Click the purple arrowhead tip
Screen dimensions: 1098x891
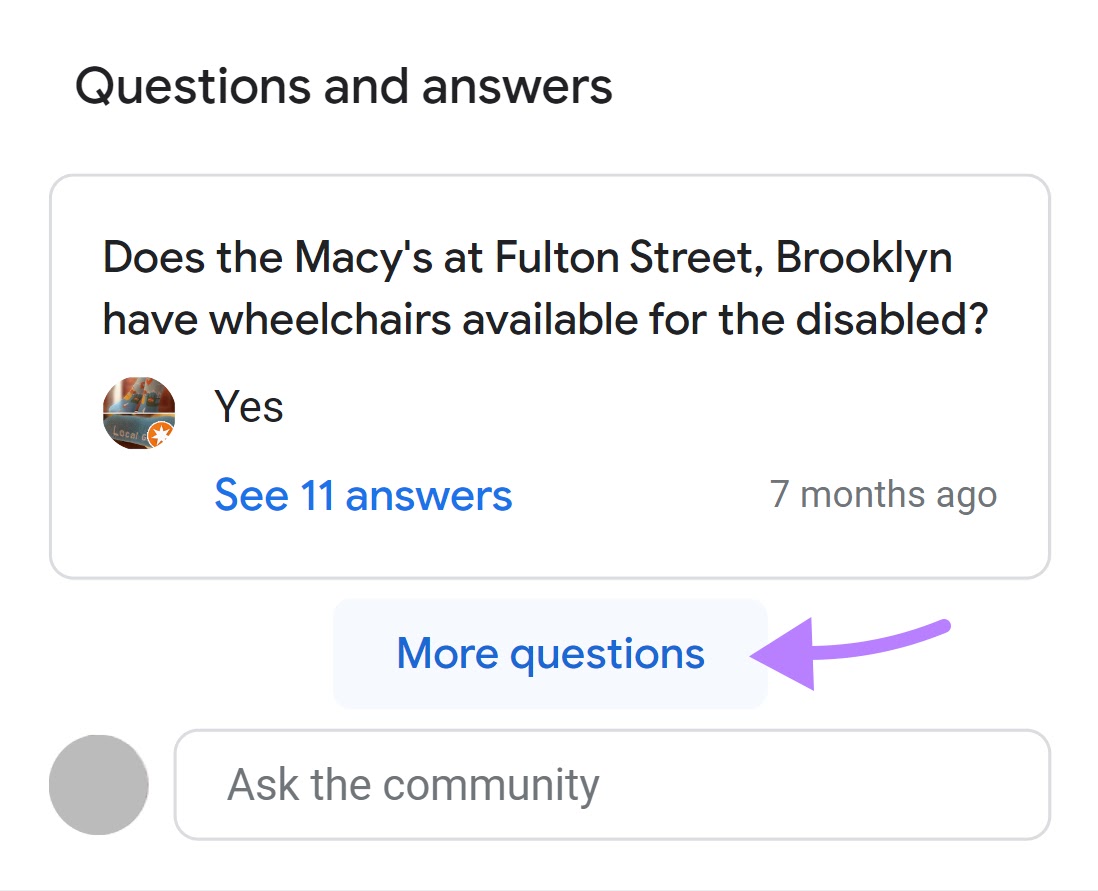point(758,656)
